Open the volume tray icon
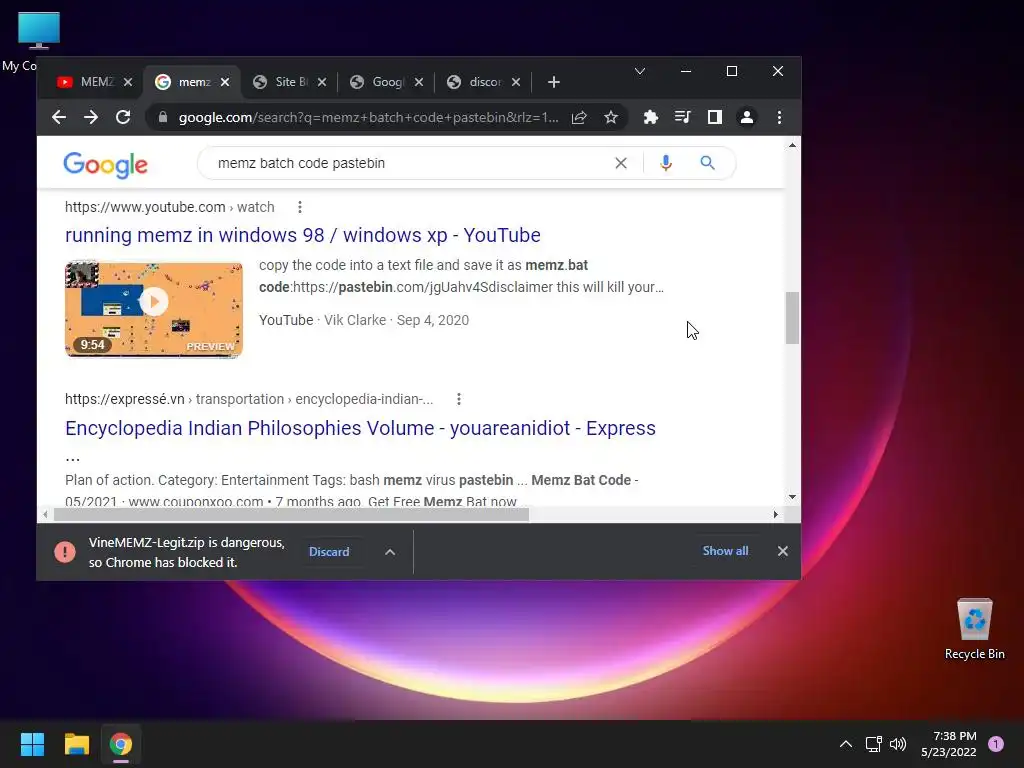Screen dimensions: 1024x768 pyautogui.click(x=898, y=744)
